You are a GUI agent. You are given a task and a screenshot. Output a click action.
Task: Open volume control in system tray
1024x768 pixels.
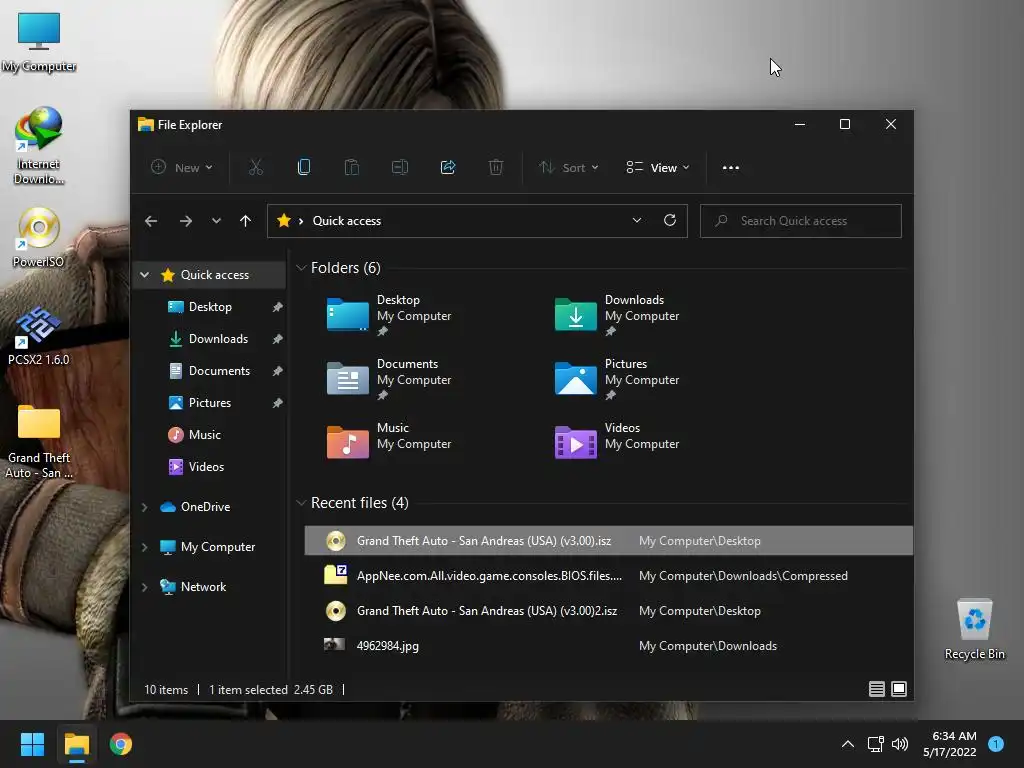(x=900, y=744)
